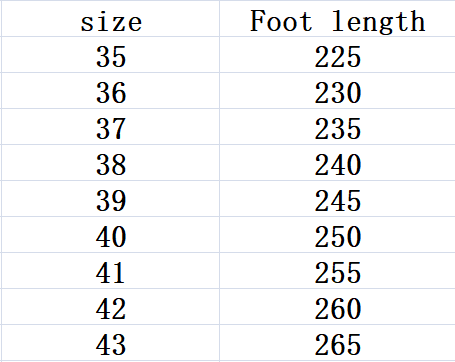Select the foot length 250 cell
The height and width of the screenshot is (362, 455).
point(337,235)
